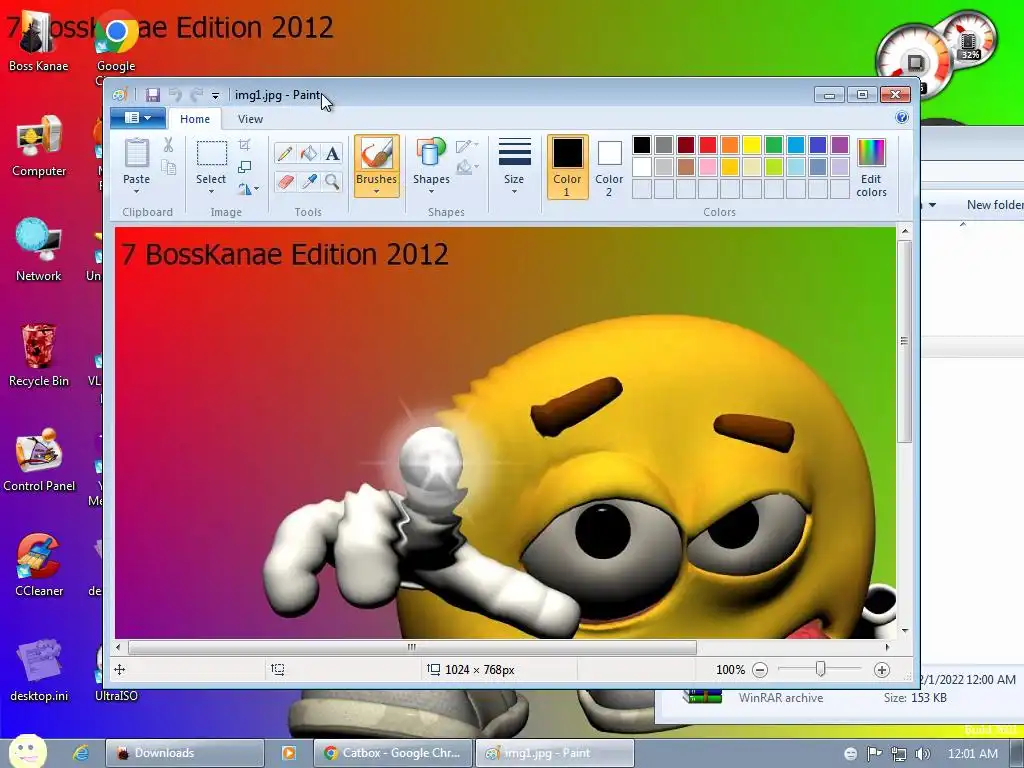Click img1.jpg - Paint taskbar button
Viewport: 1024px width, 768px height.
554,753
